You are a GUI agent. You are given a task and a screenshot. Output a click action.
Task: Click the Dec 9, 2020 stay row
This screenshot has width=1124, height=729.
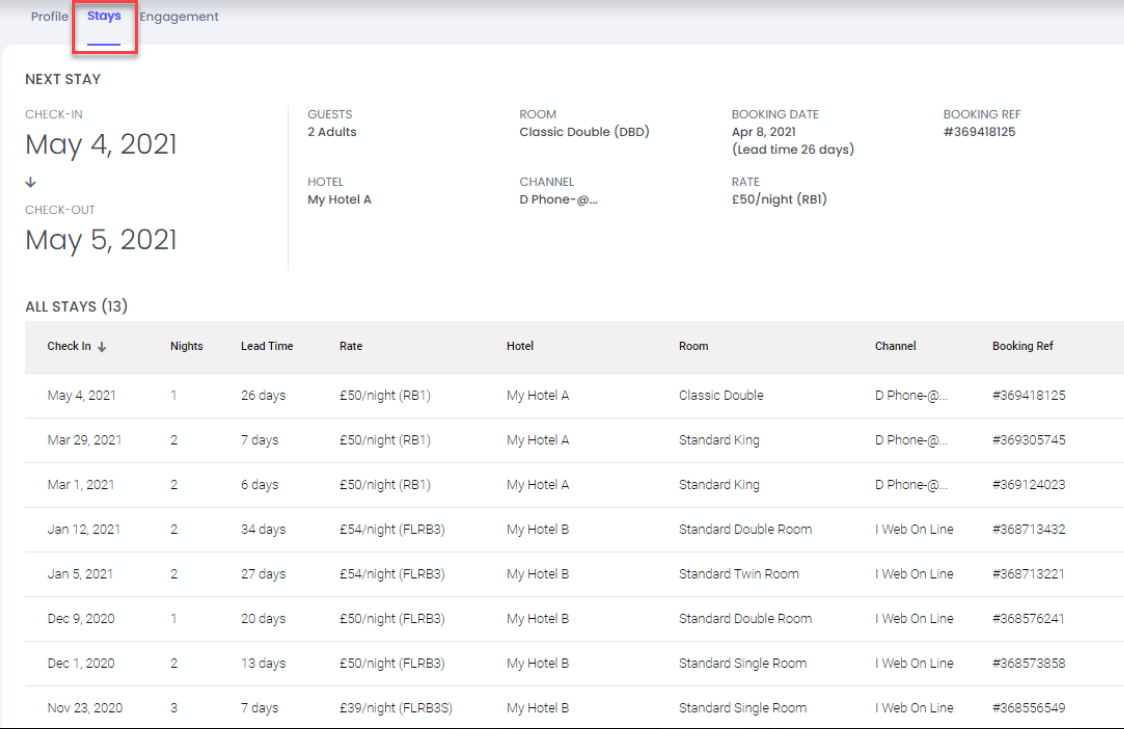coord(81,619)
